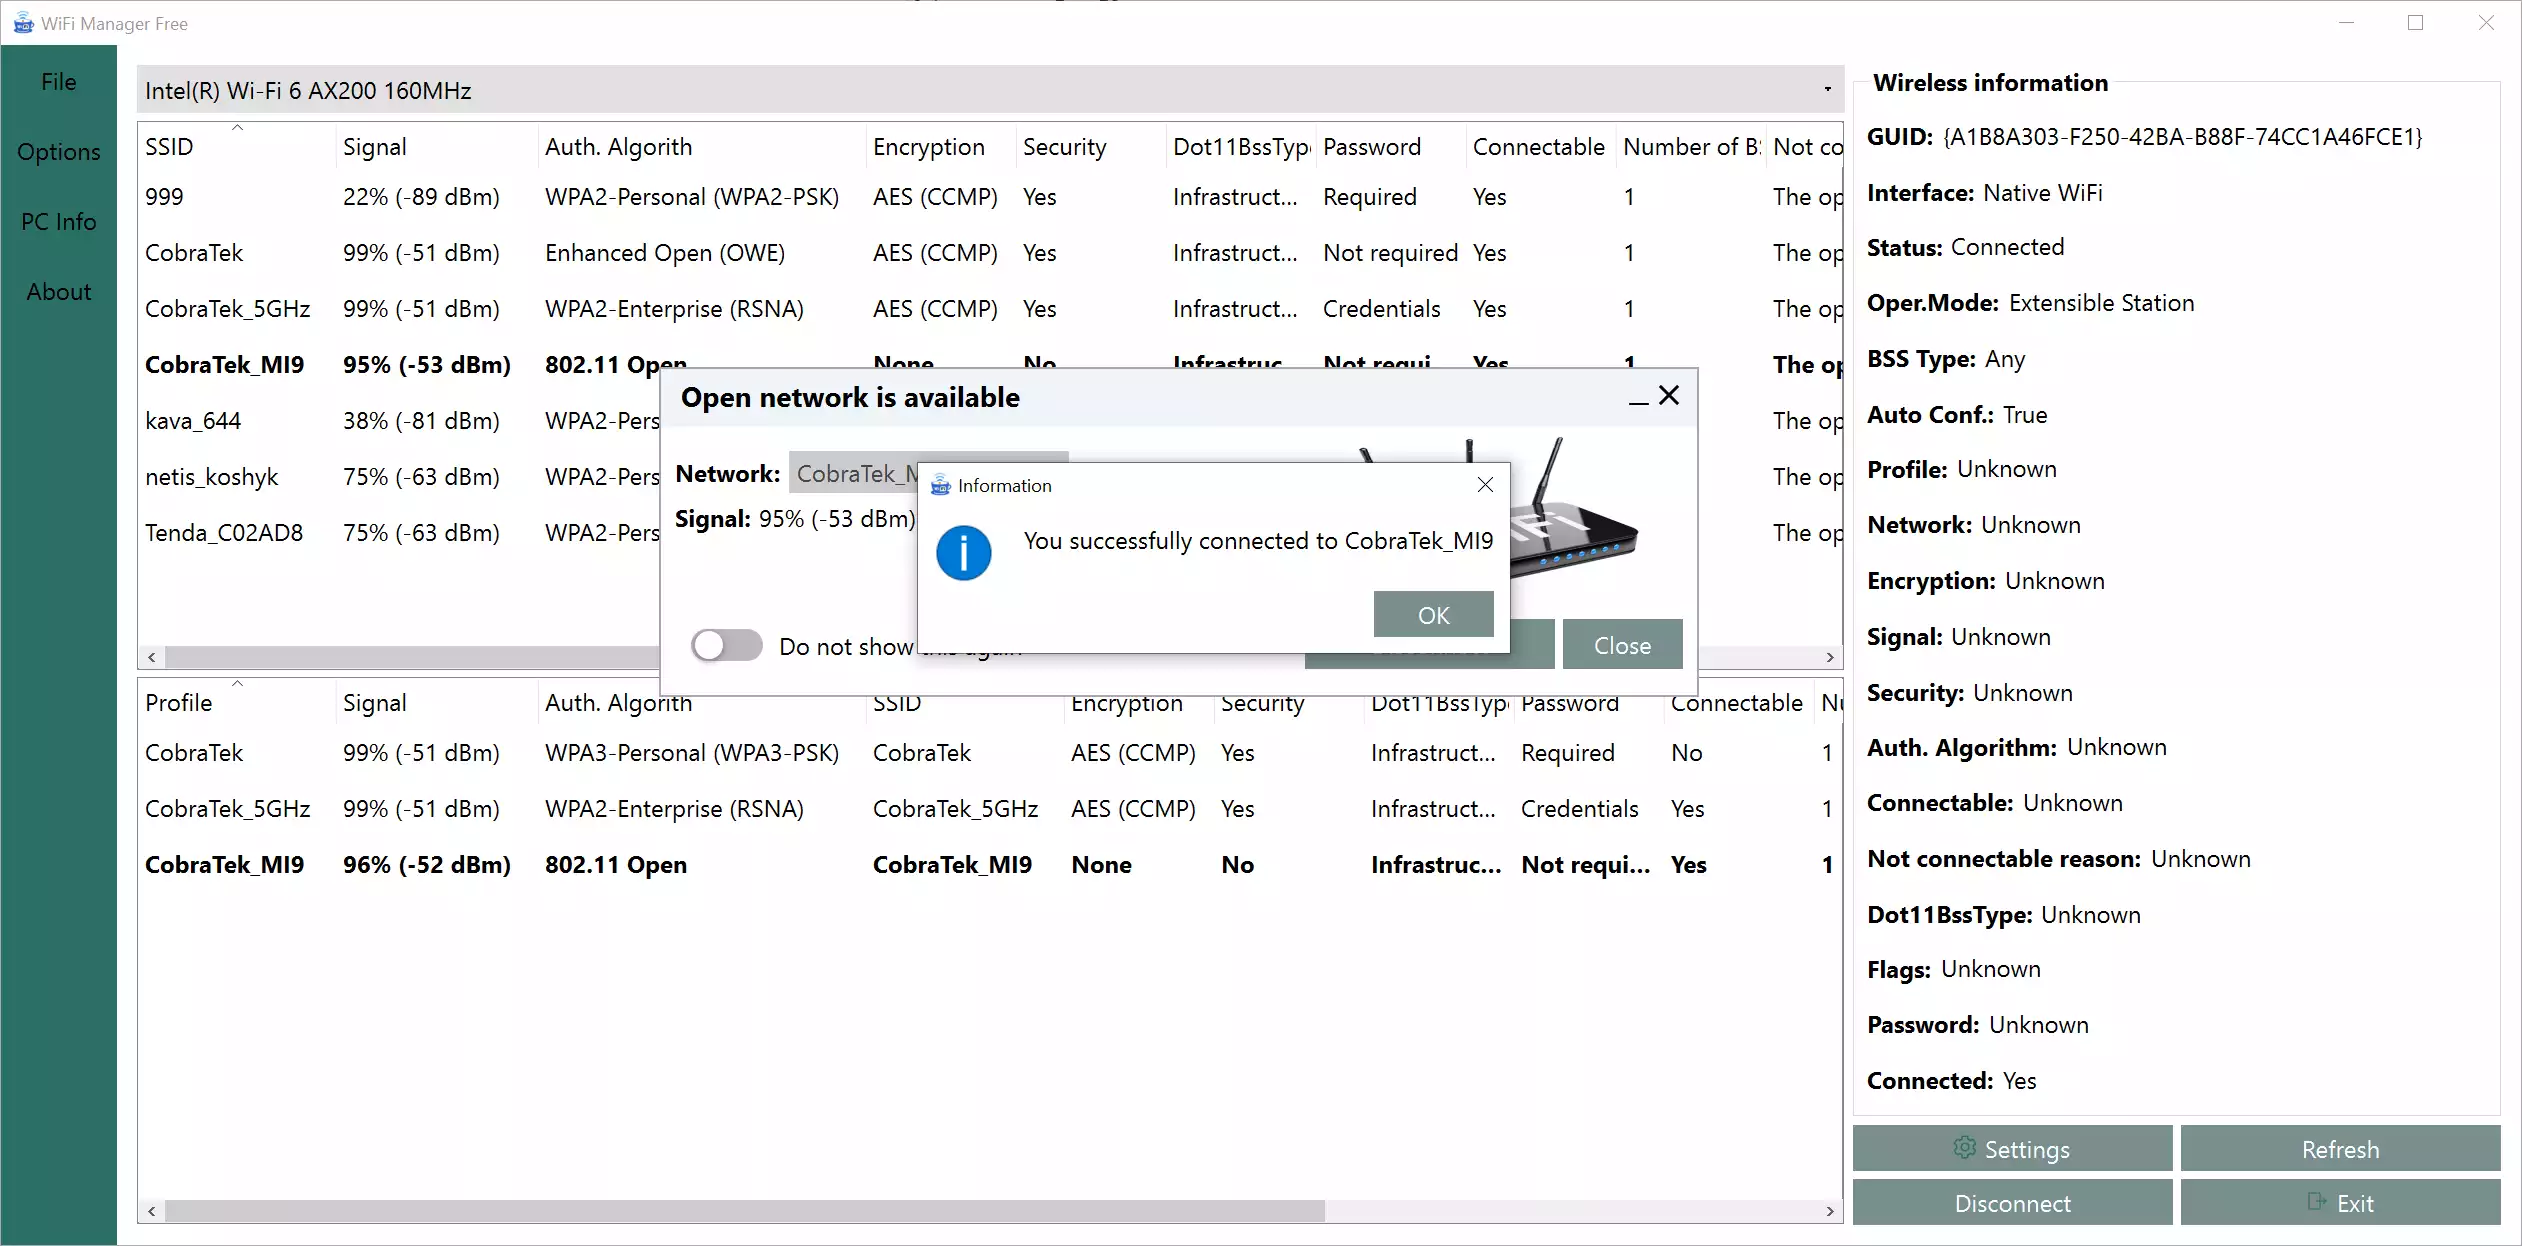The image size is (2522, 1246).
Task: Sort networks by Encryption column header
Action: click(940, 147)
